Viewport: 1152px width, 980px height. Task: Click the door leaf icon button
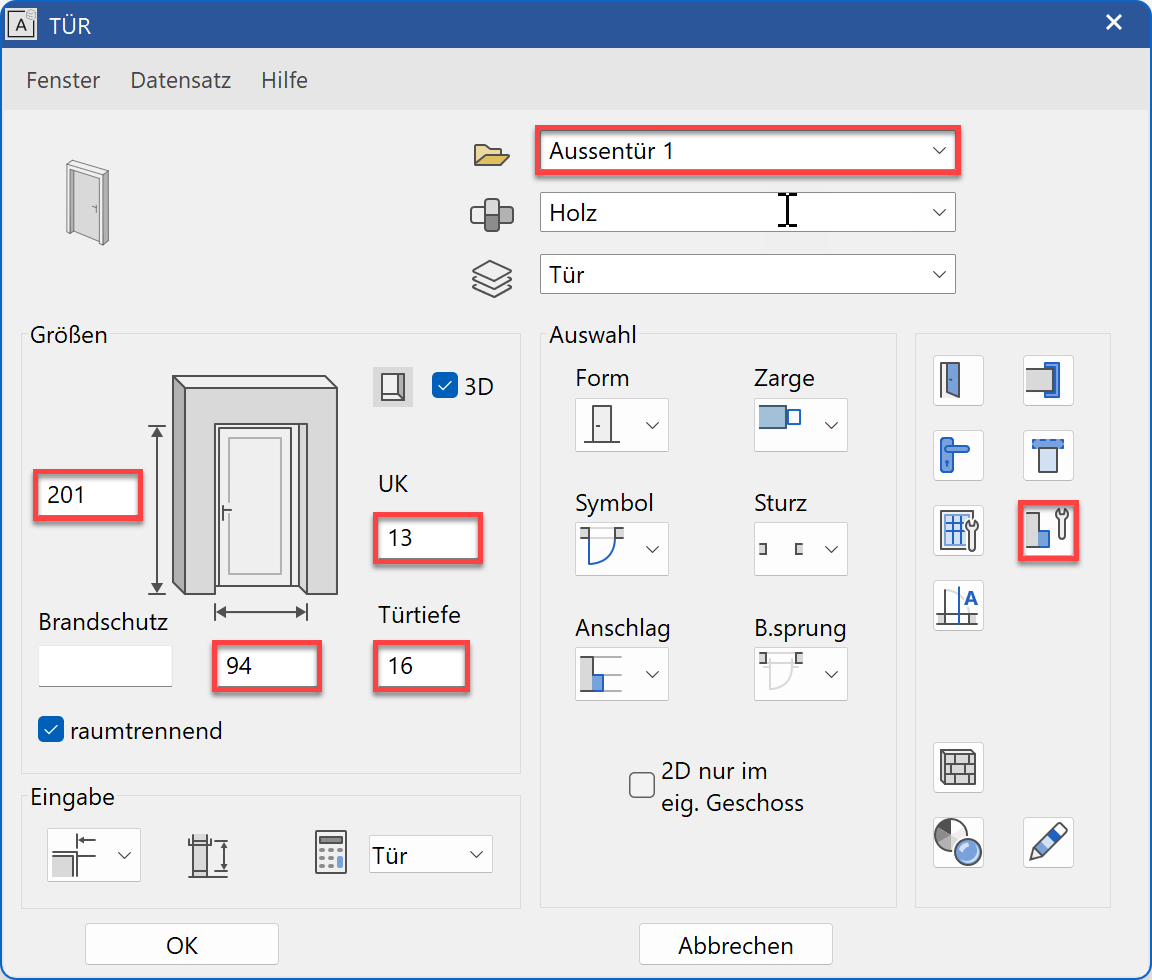pos(958,381)
